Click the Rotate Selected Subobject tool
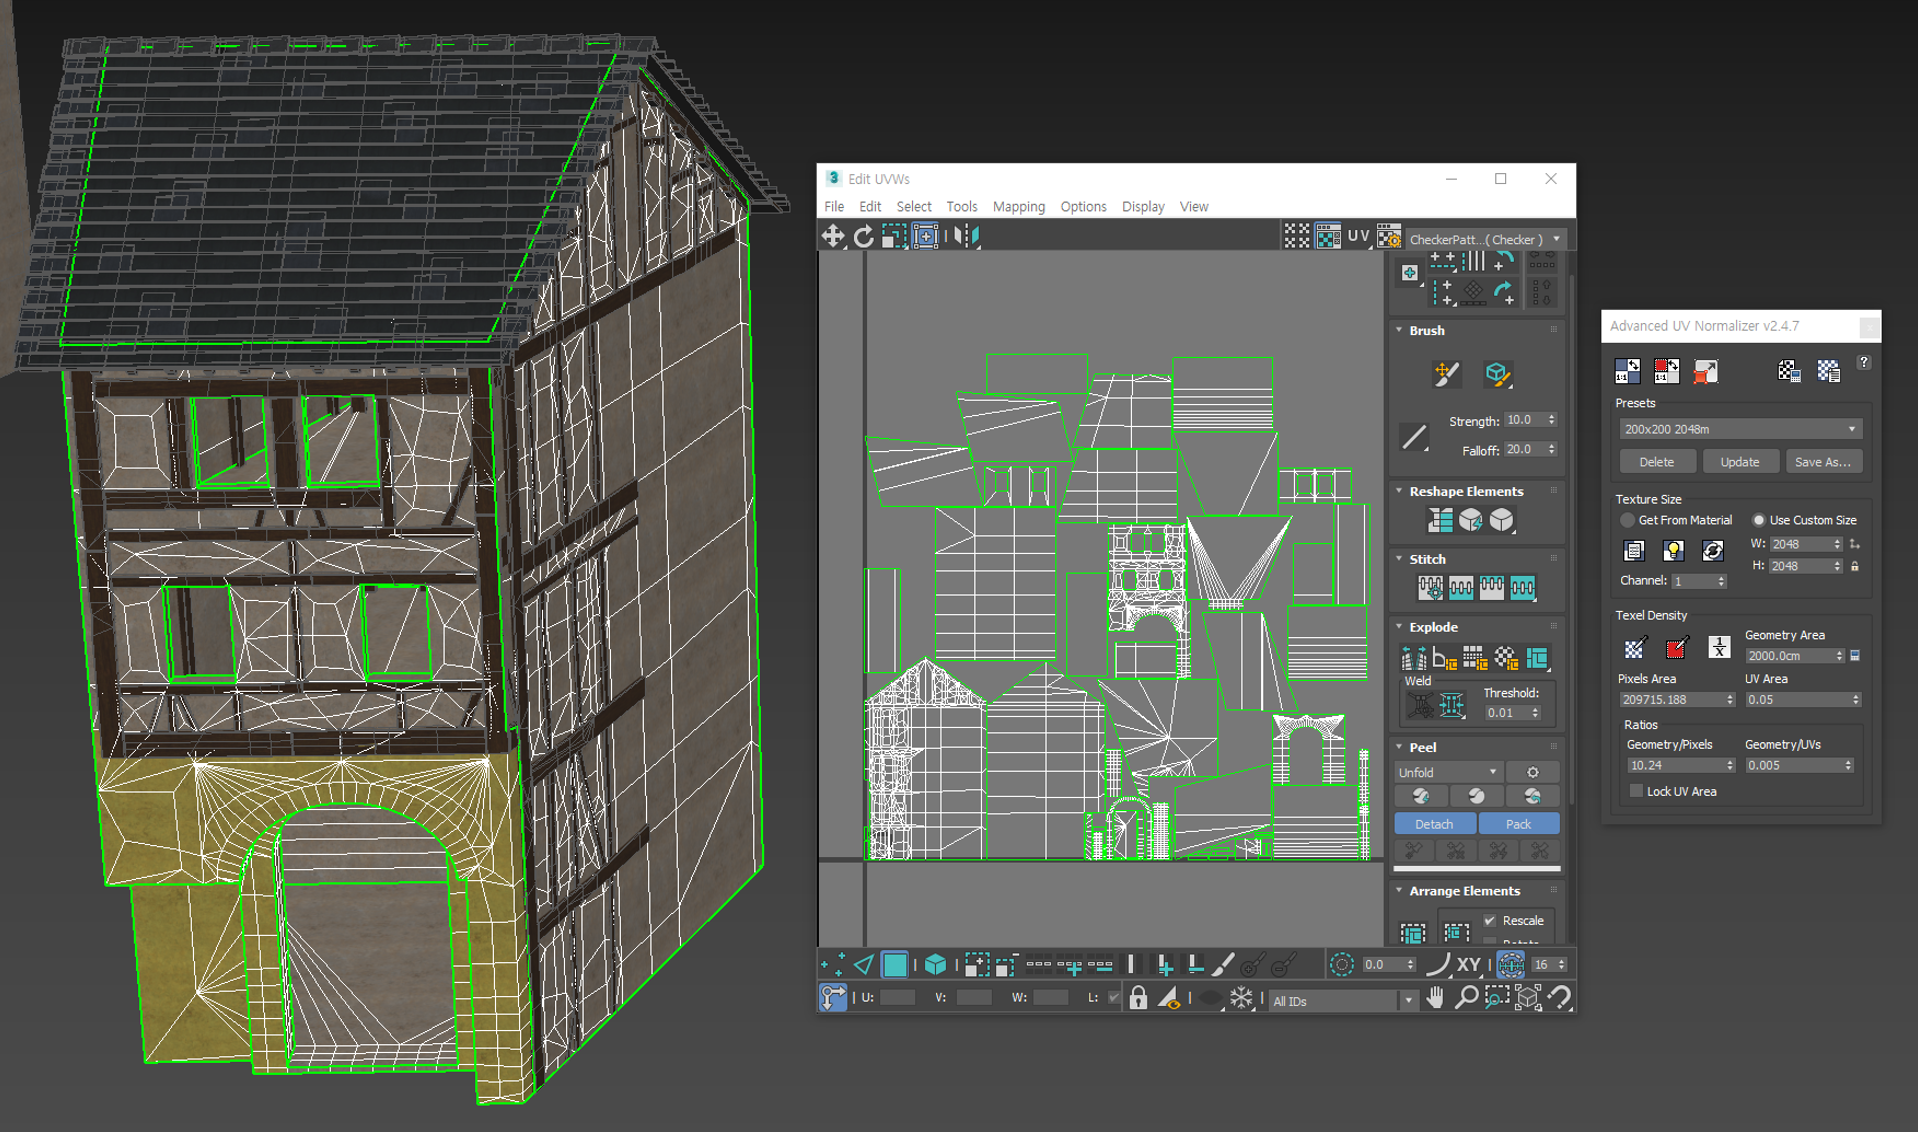Viewport: 1918px width, 1132px height. tap(863, 236)
